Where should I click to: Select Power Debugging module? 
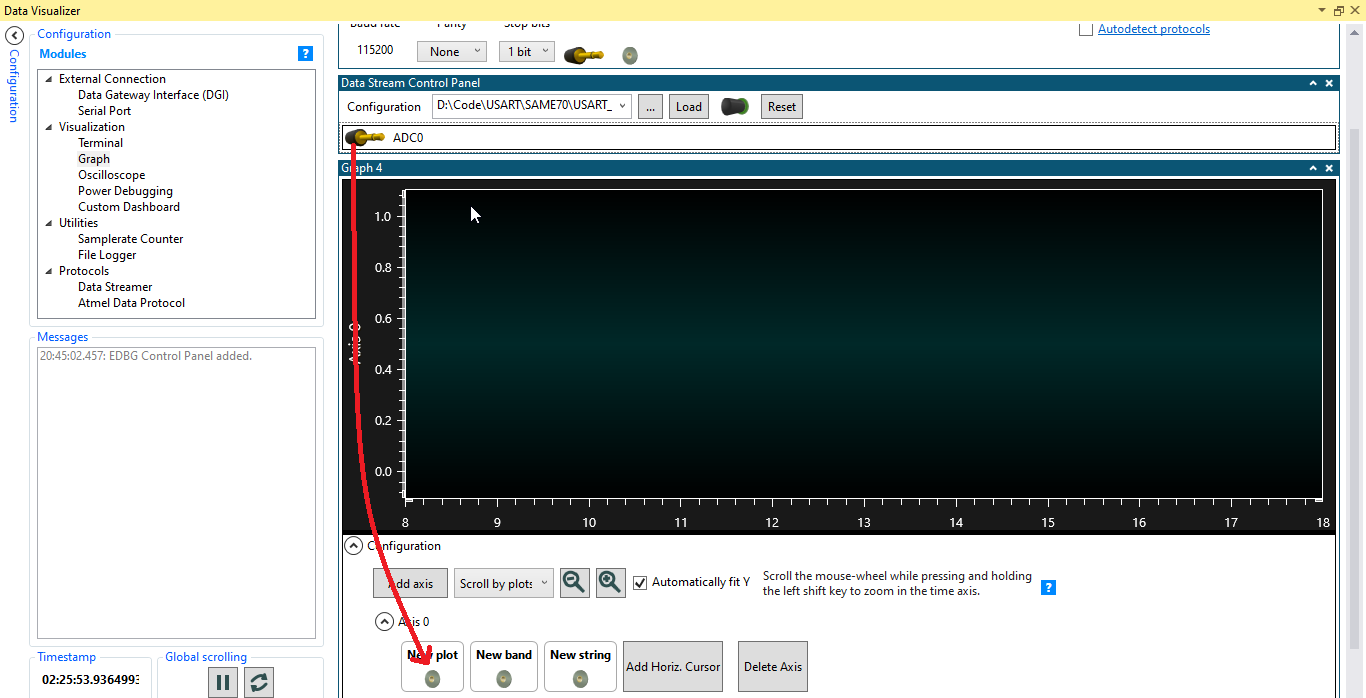(125, 191)
